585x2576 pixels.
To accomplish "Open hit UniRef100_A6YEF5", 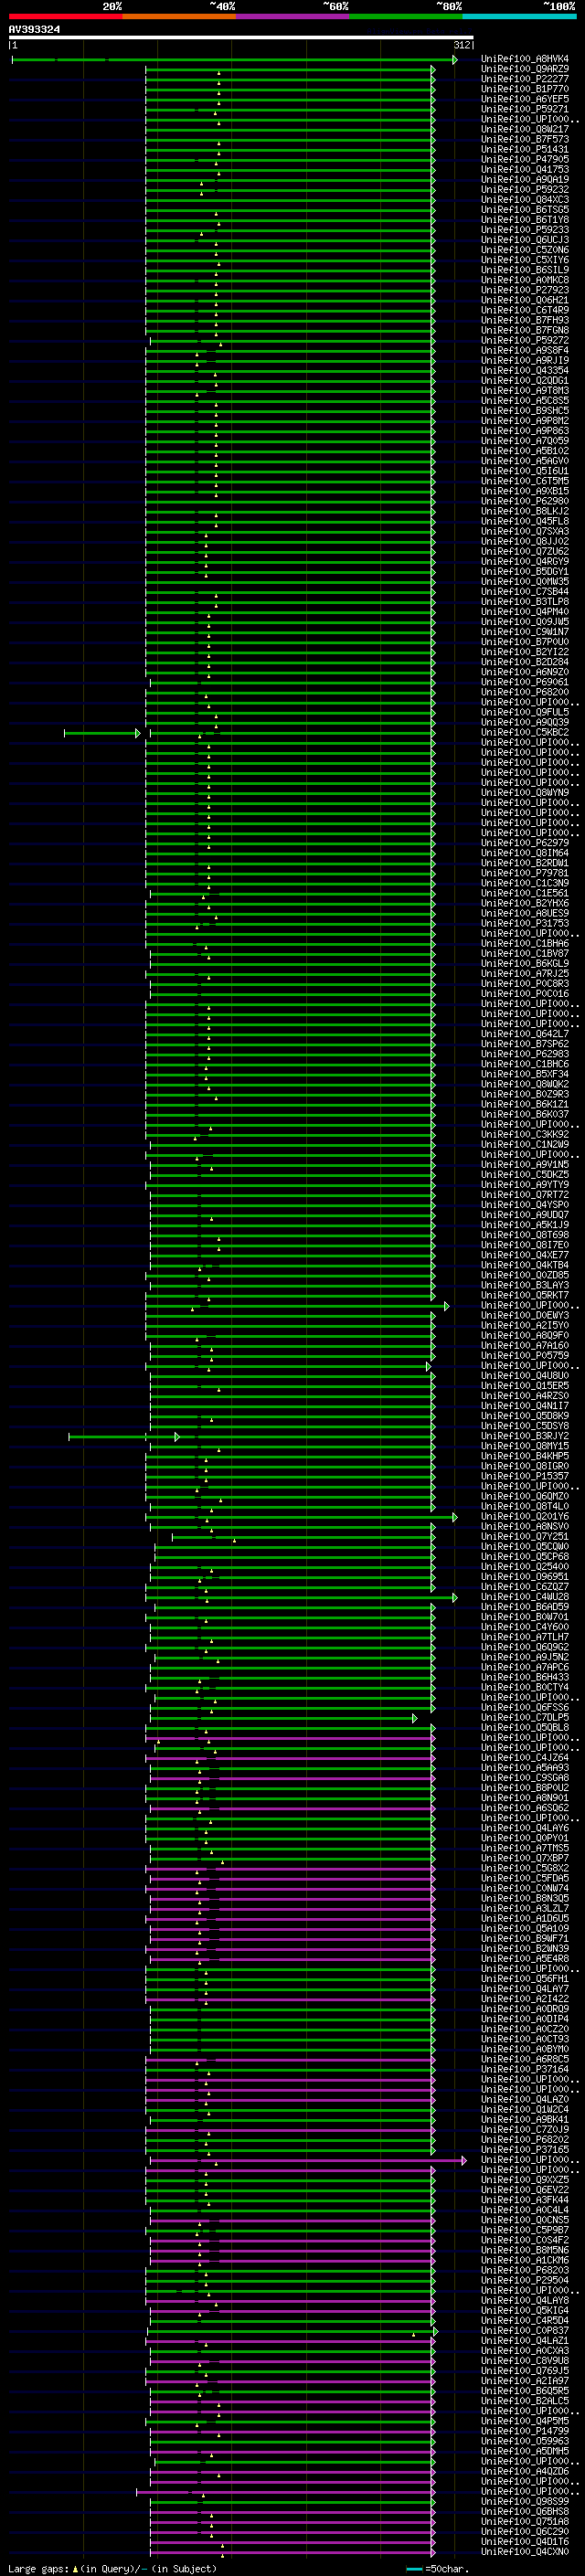I will point(525,99).
